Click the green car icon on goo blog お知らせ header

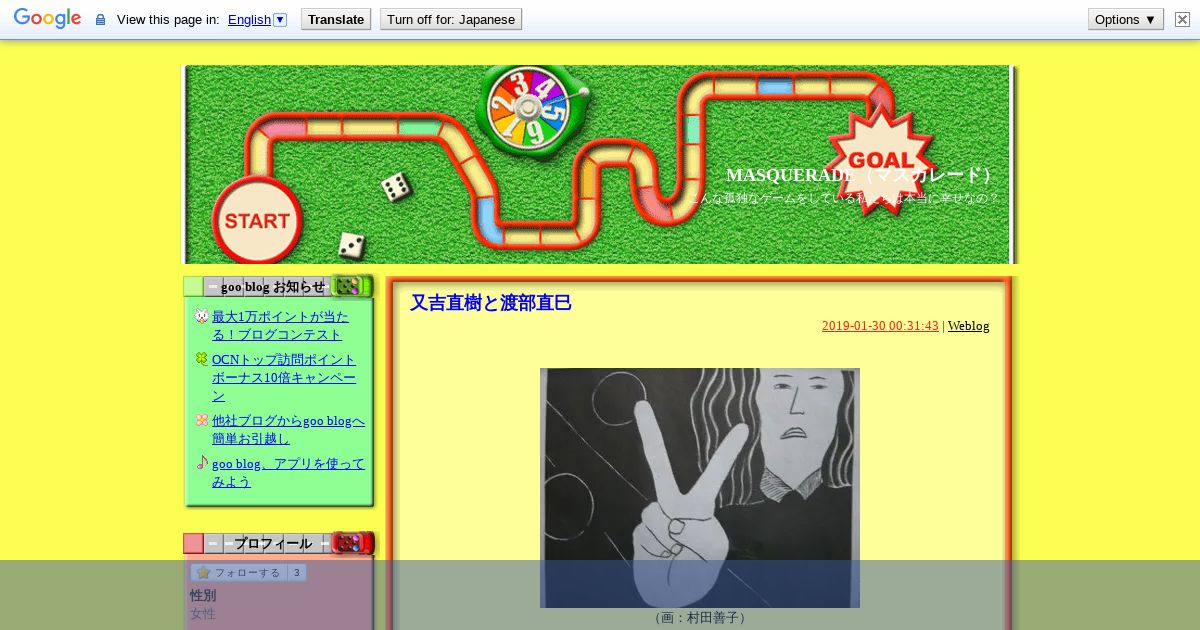click(x=351, y=286)
